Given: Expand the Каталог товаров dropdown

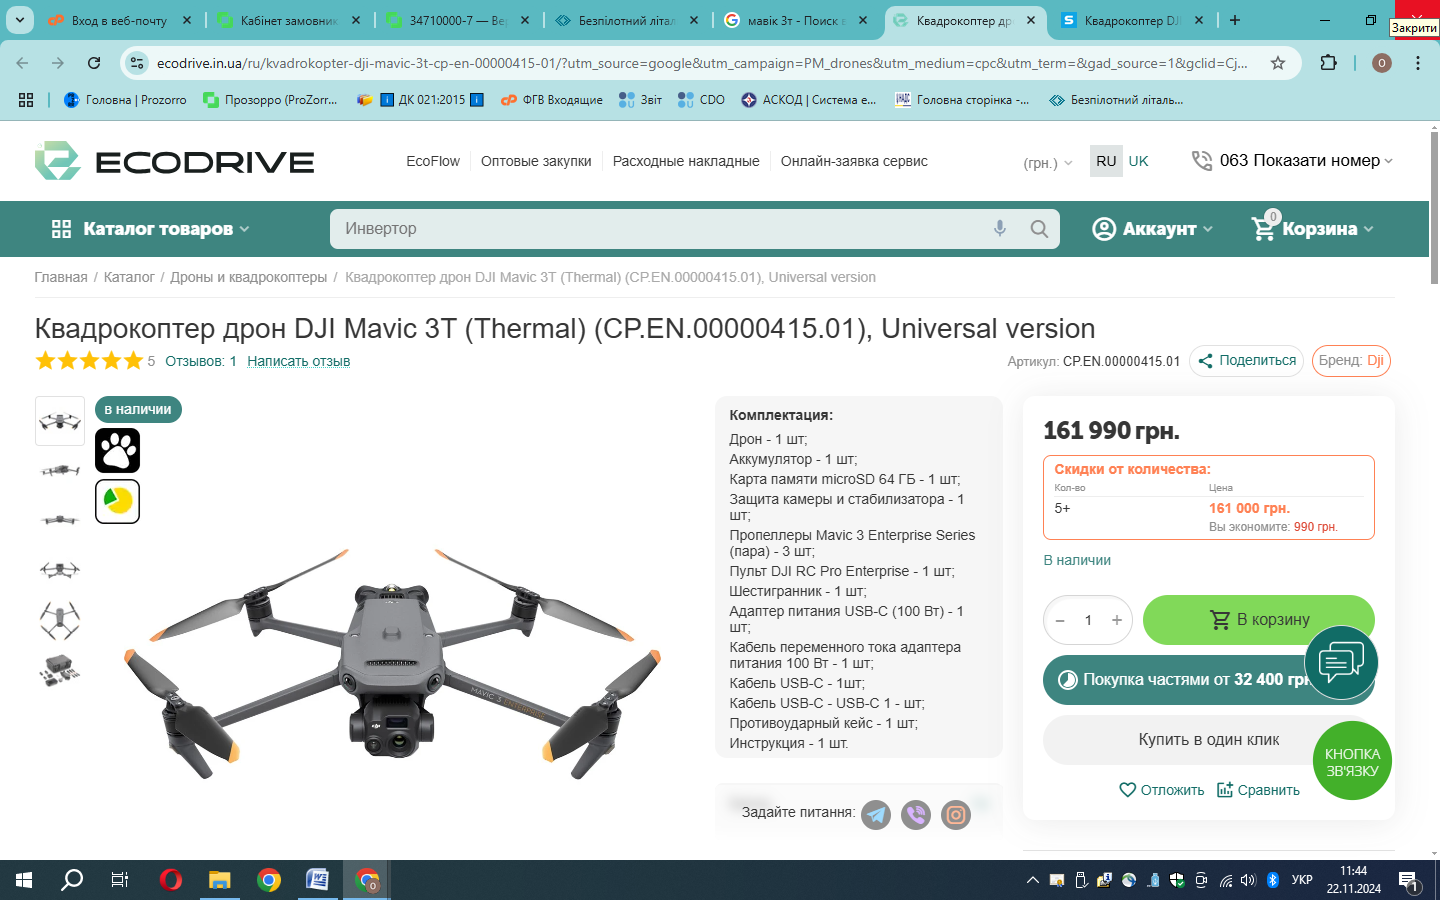Looking at the screenshot, I should coord(150,229).
